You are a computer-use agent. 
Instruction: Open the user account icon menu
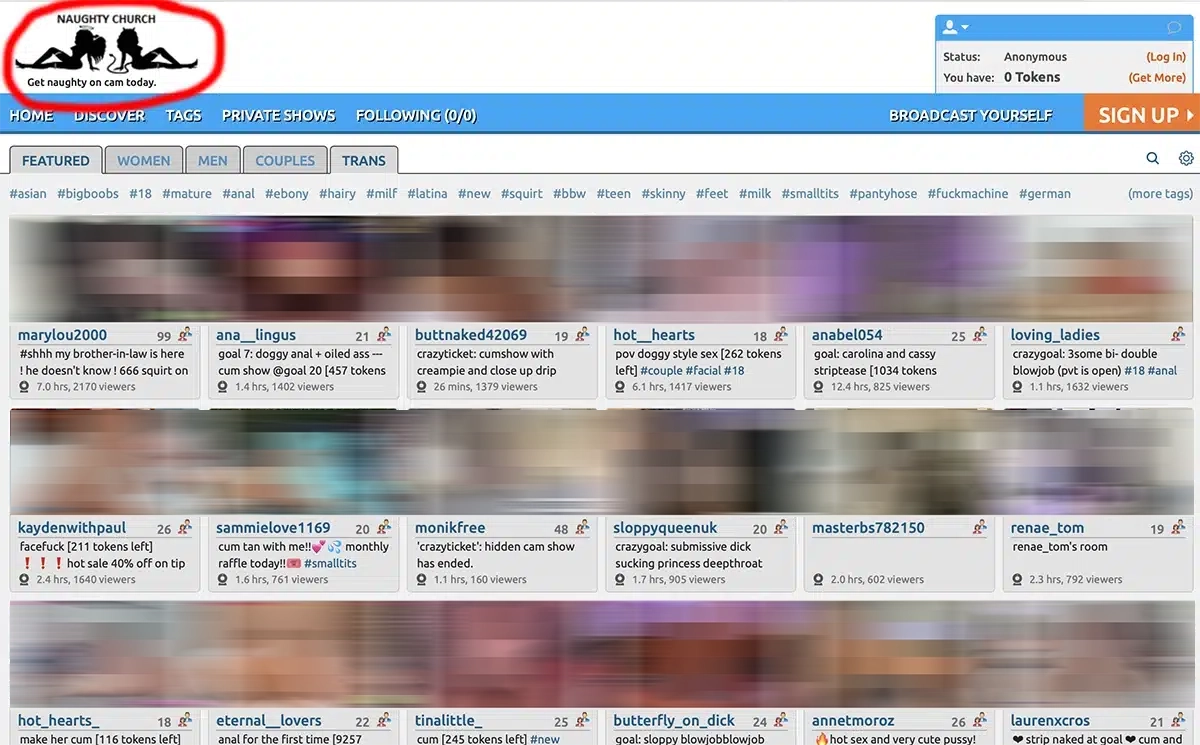tap(950, 26)
